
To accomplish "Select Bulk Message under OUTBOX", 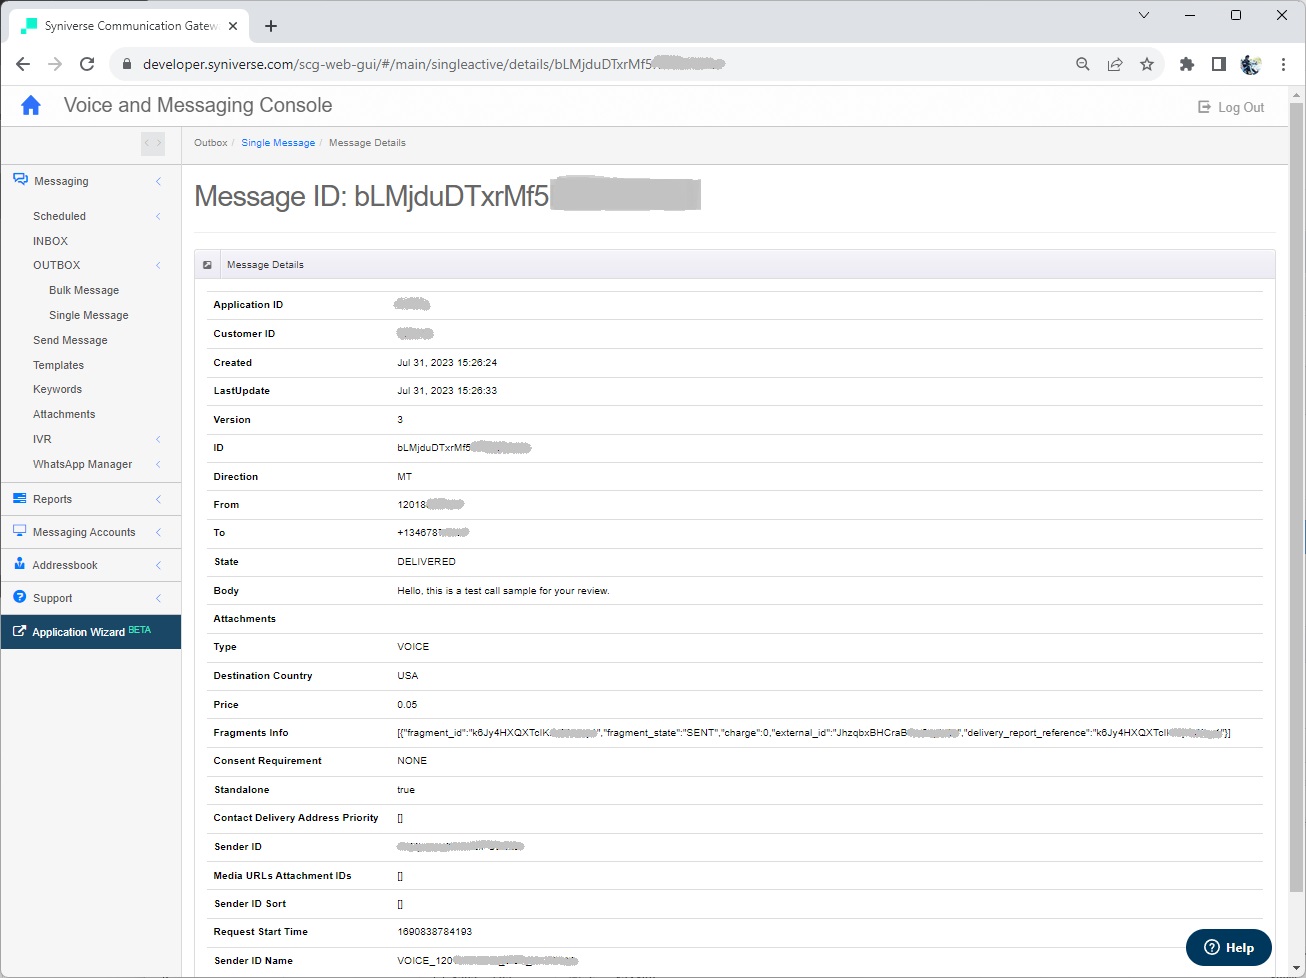I will [84, 290].
